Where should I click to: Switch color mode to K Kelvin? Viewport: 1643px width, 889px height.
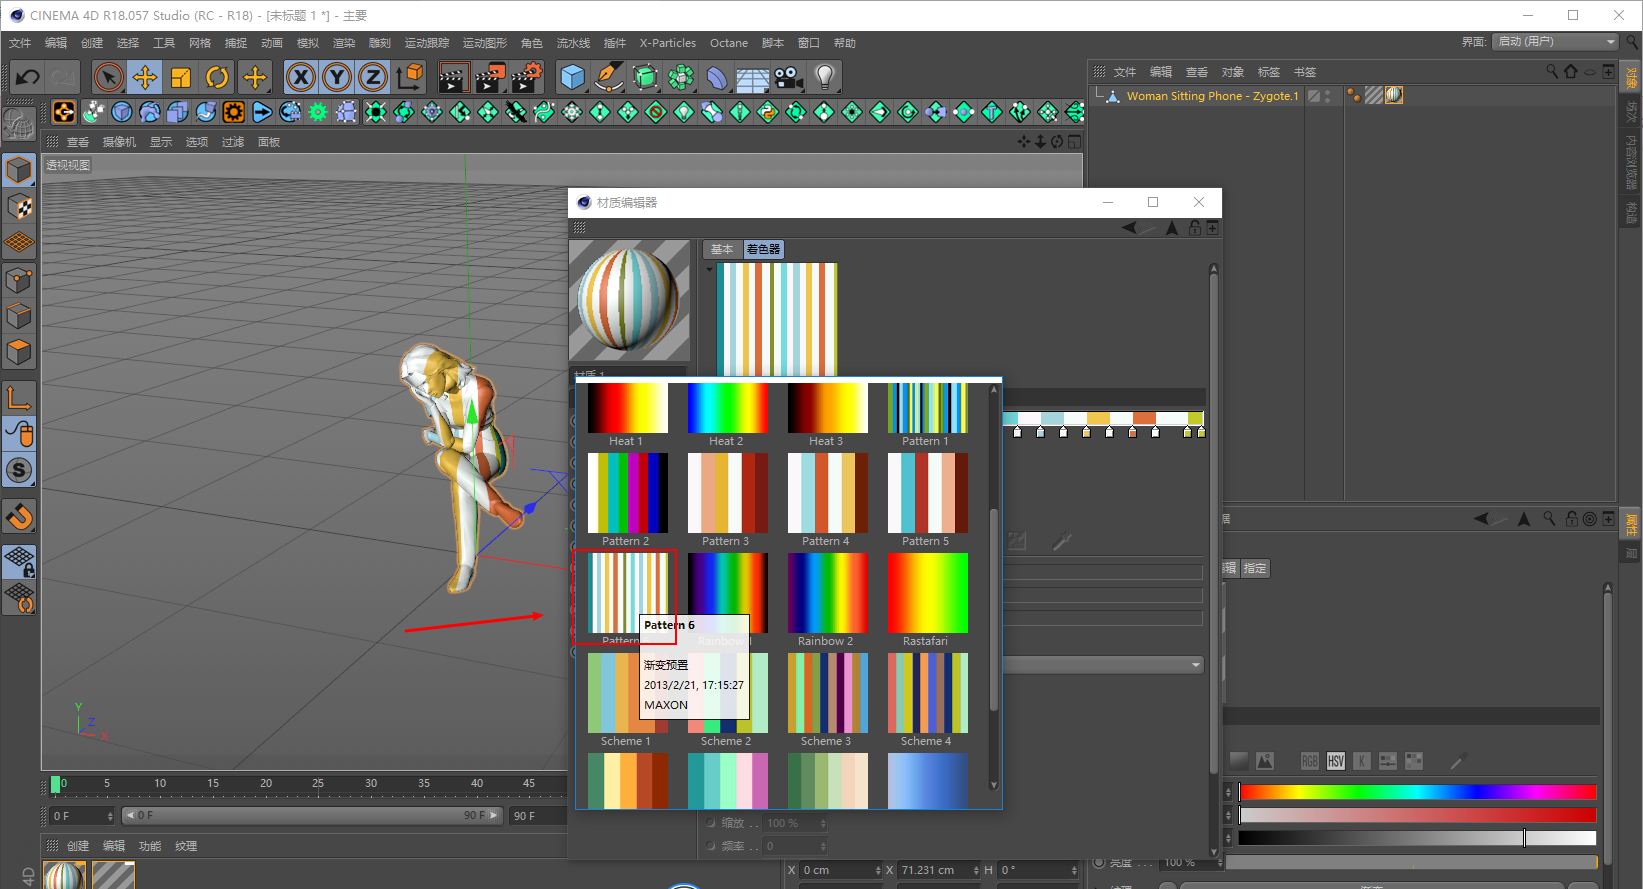click(1362, 761)
